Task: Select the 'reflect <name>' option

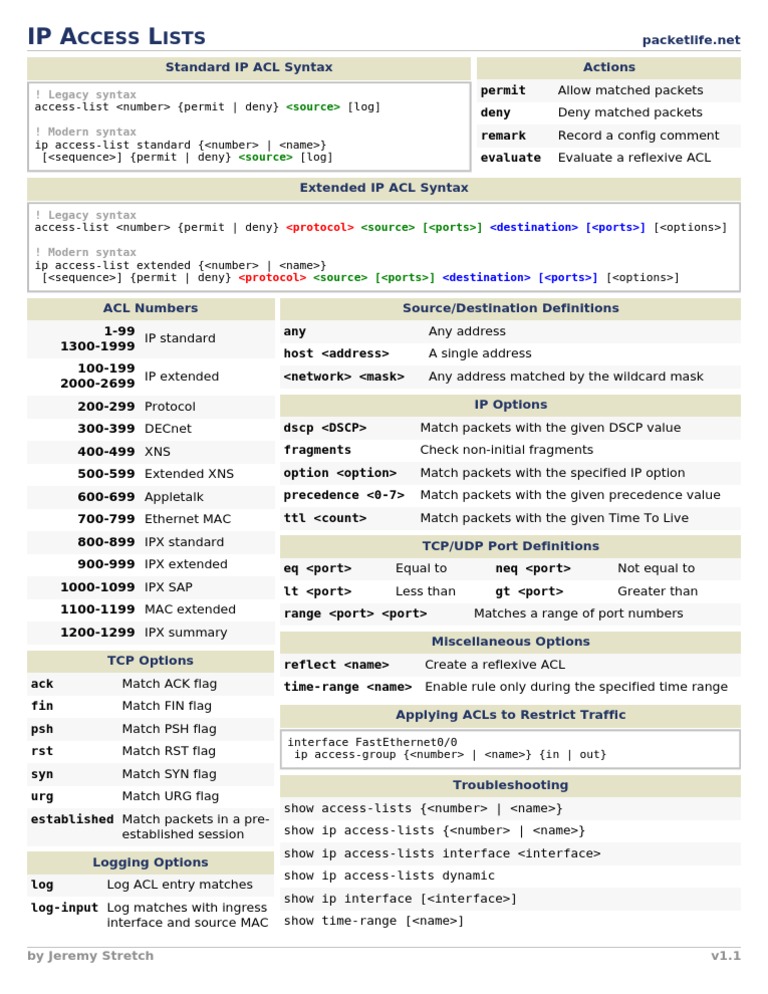Action: pos(336,664)
